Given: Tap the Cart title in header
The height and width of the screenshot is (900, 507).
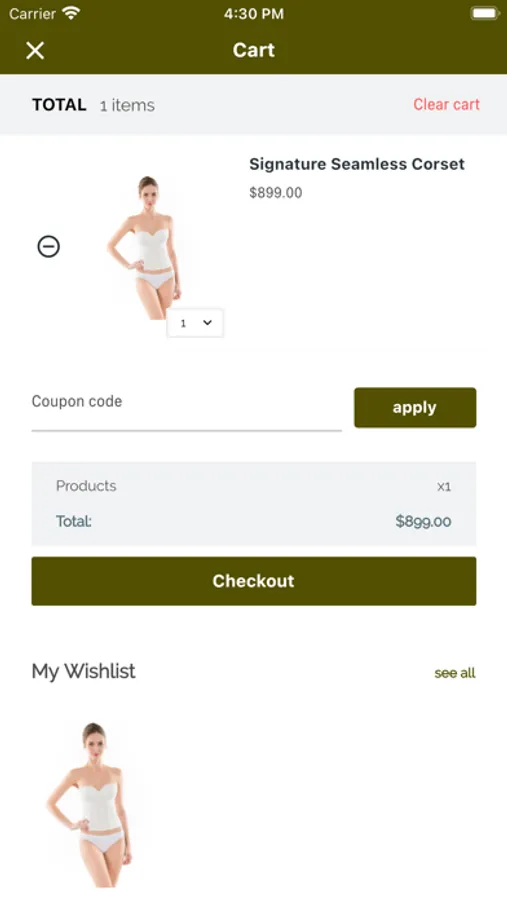Looking at the screenshot, I should (x=254, y=50).
